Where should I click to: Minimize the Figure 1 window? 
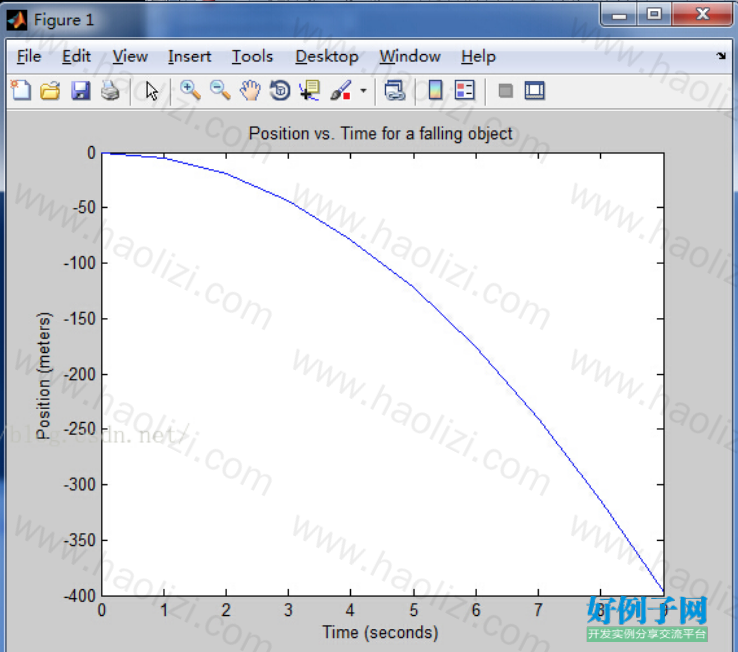[619, 15]
